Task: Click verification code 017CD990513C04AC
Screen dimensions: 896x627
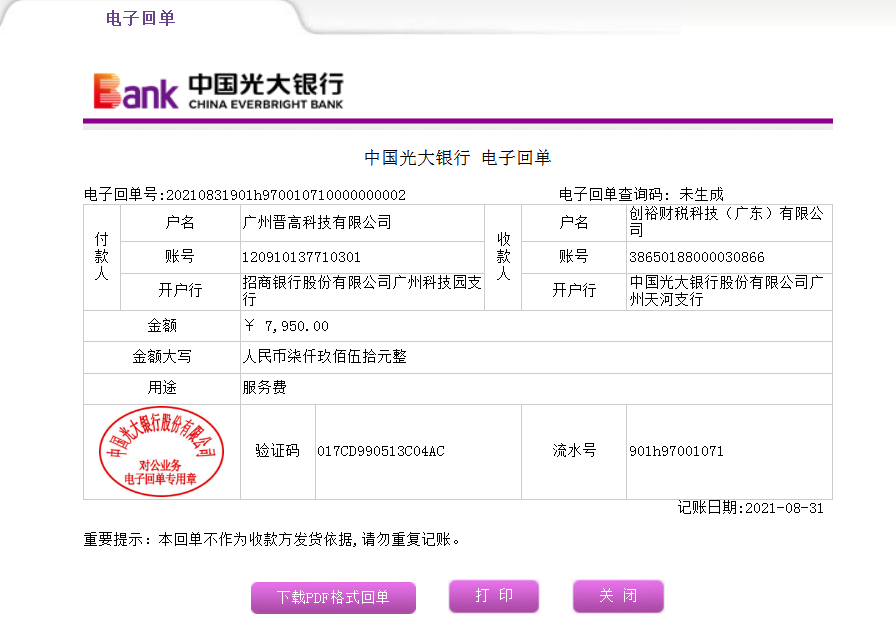Action: (x=381, y=451)
